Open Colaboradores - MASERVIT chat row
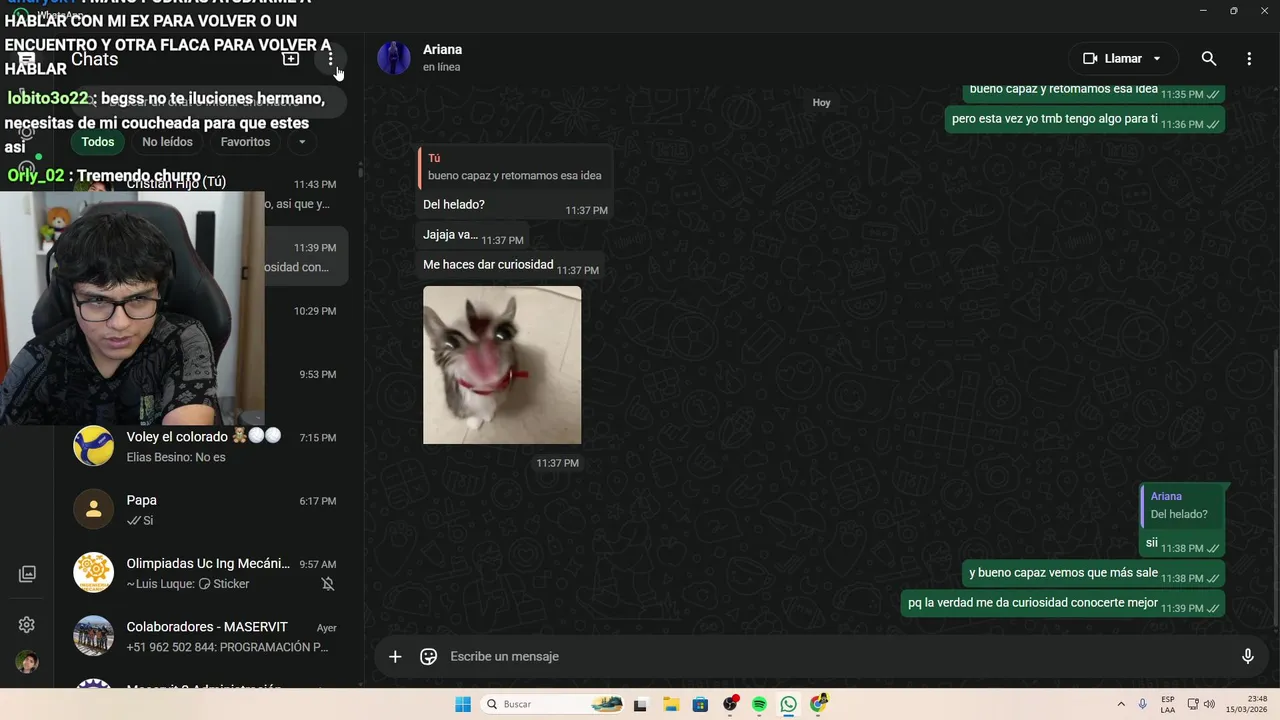Viewport: 1280px width, 720px height. click(207, 636)
